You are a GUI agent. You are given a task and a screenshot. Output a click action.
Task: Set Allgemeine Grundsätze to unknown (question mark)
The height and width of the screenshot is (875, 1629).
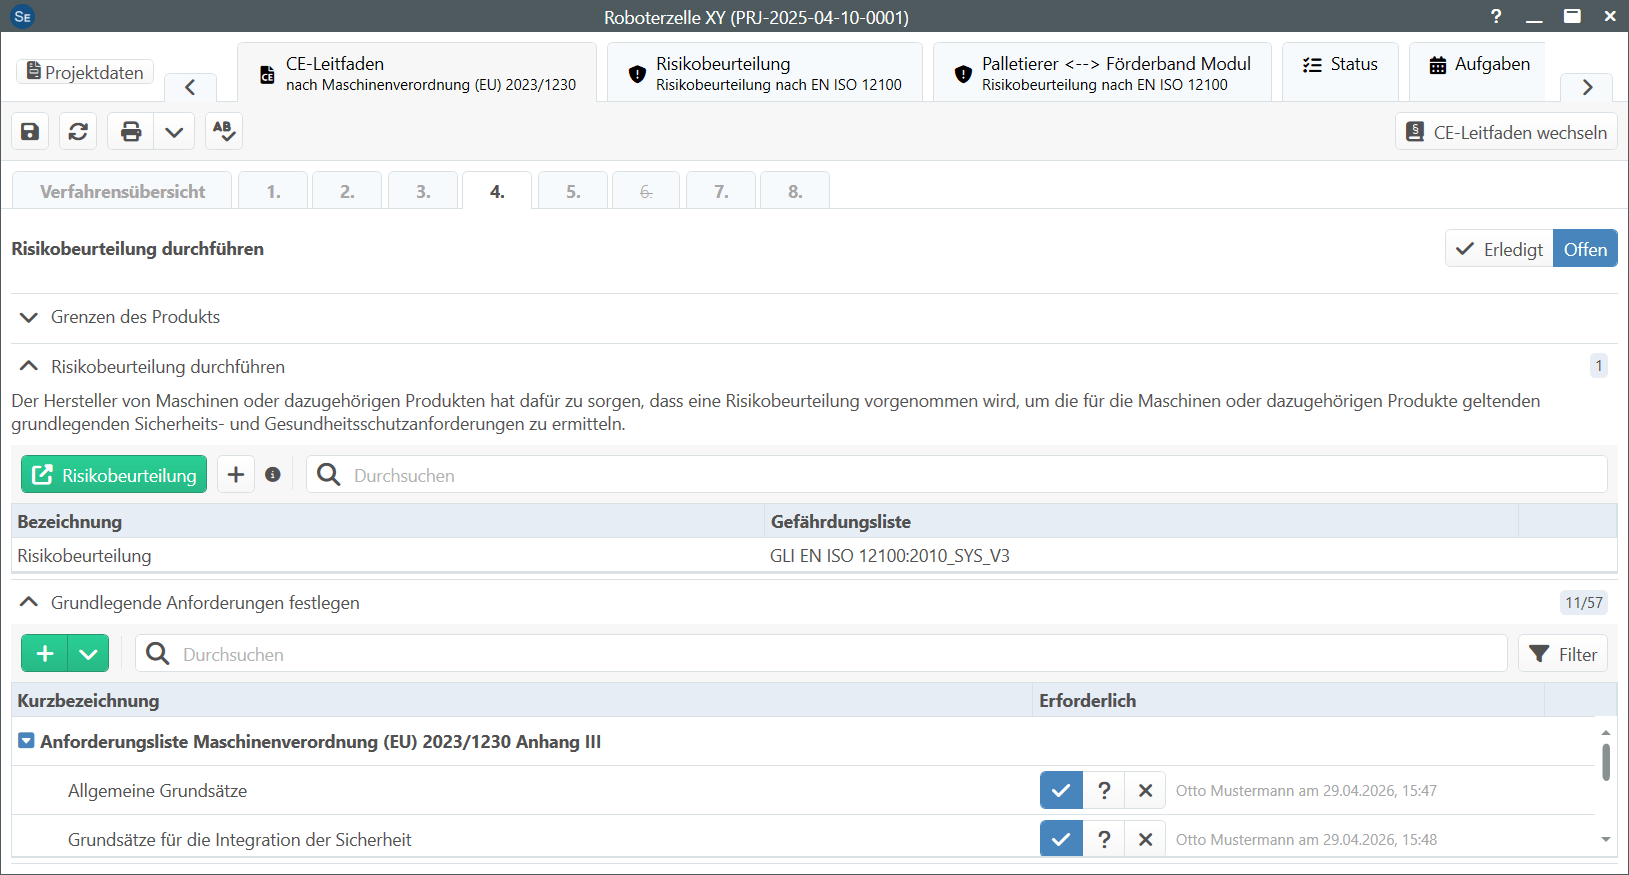(1104, 790)
